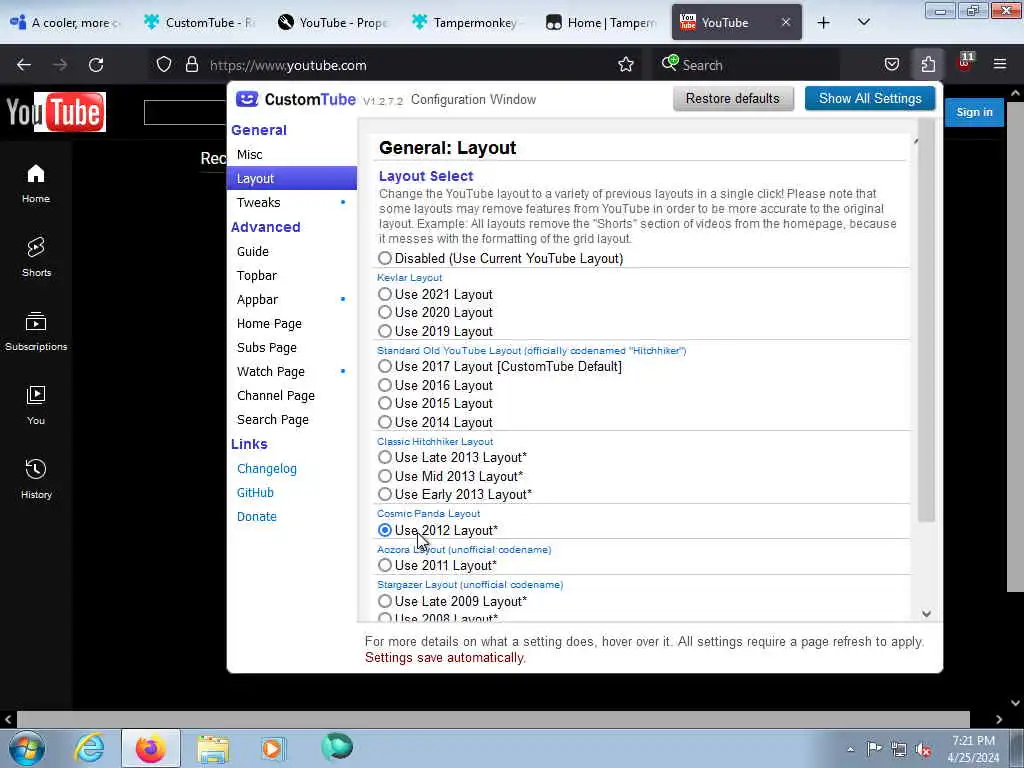The image size is (1024, 768).
Task: Open the Pocket save icon
Action: (891, 65)
